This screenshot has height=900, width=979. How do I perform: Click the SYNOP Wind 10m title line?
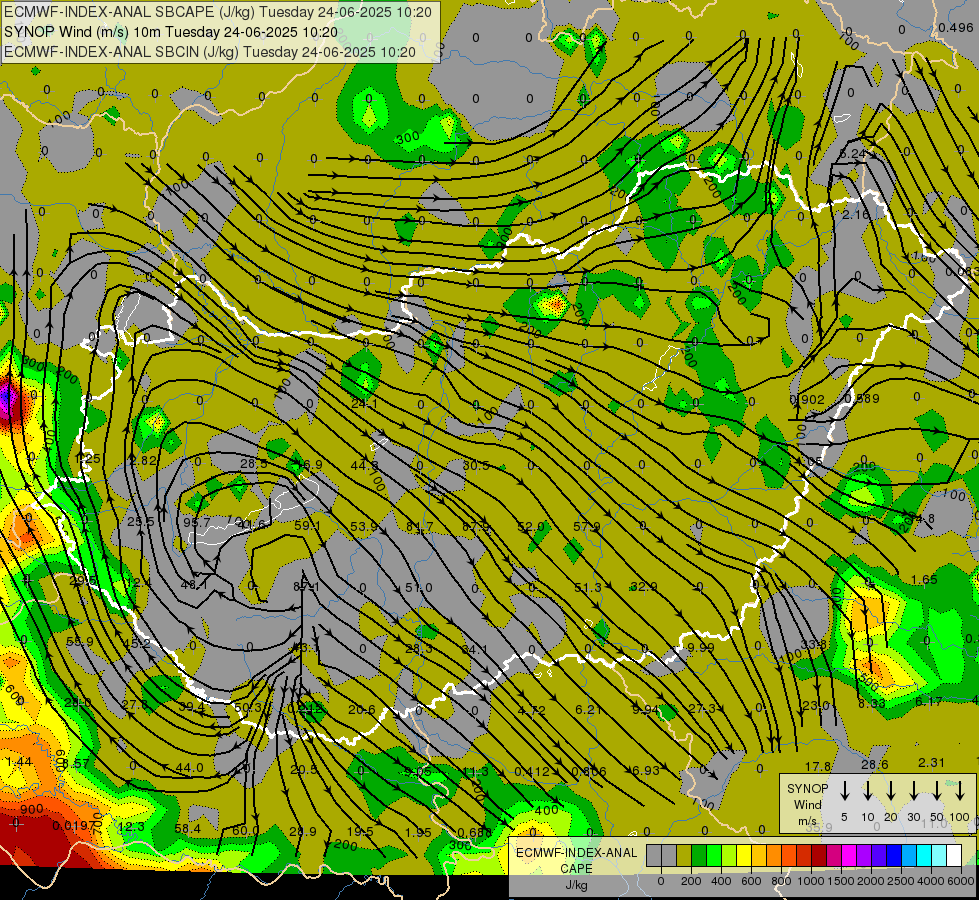point(170,32)
